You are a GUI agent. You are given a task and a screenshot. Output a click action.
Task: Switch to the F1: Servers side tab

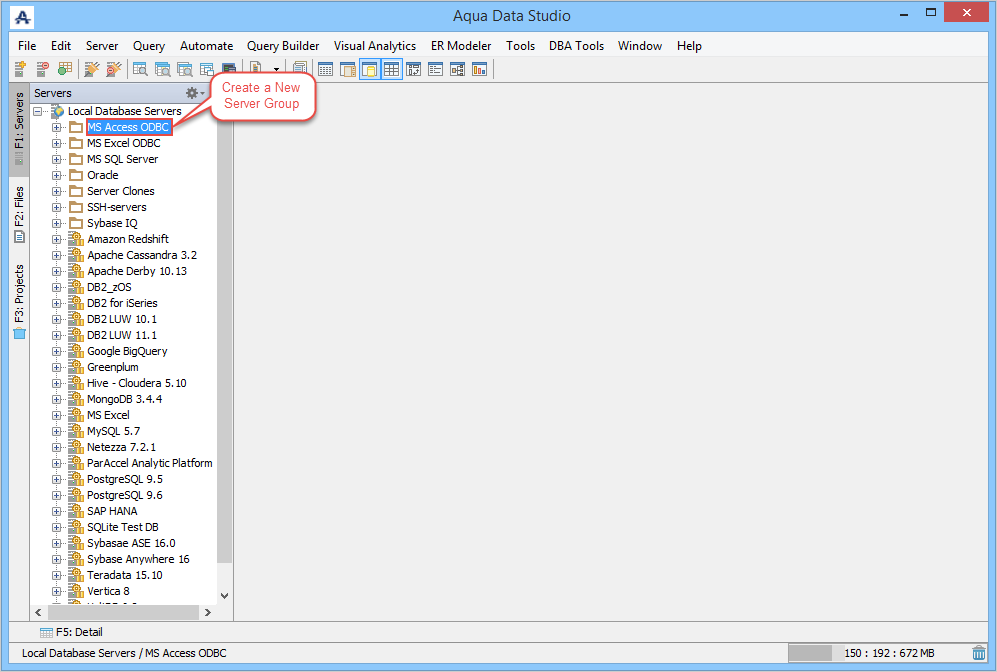click(19, 129)
